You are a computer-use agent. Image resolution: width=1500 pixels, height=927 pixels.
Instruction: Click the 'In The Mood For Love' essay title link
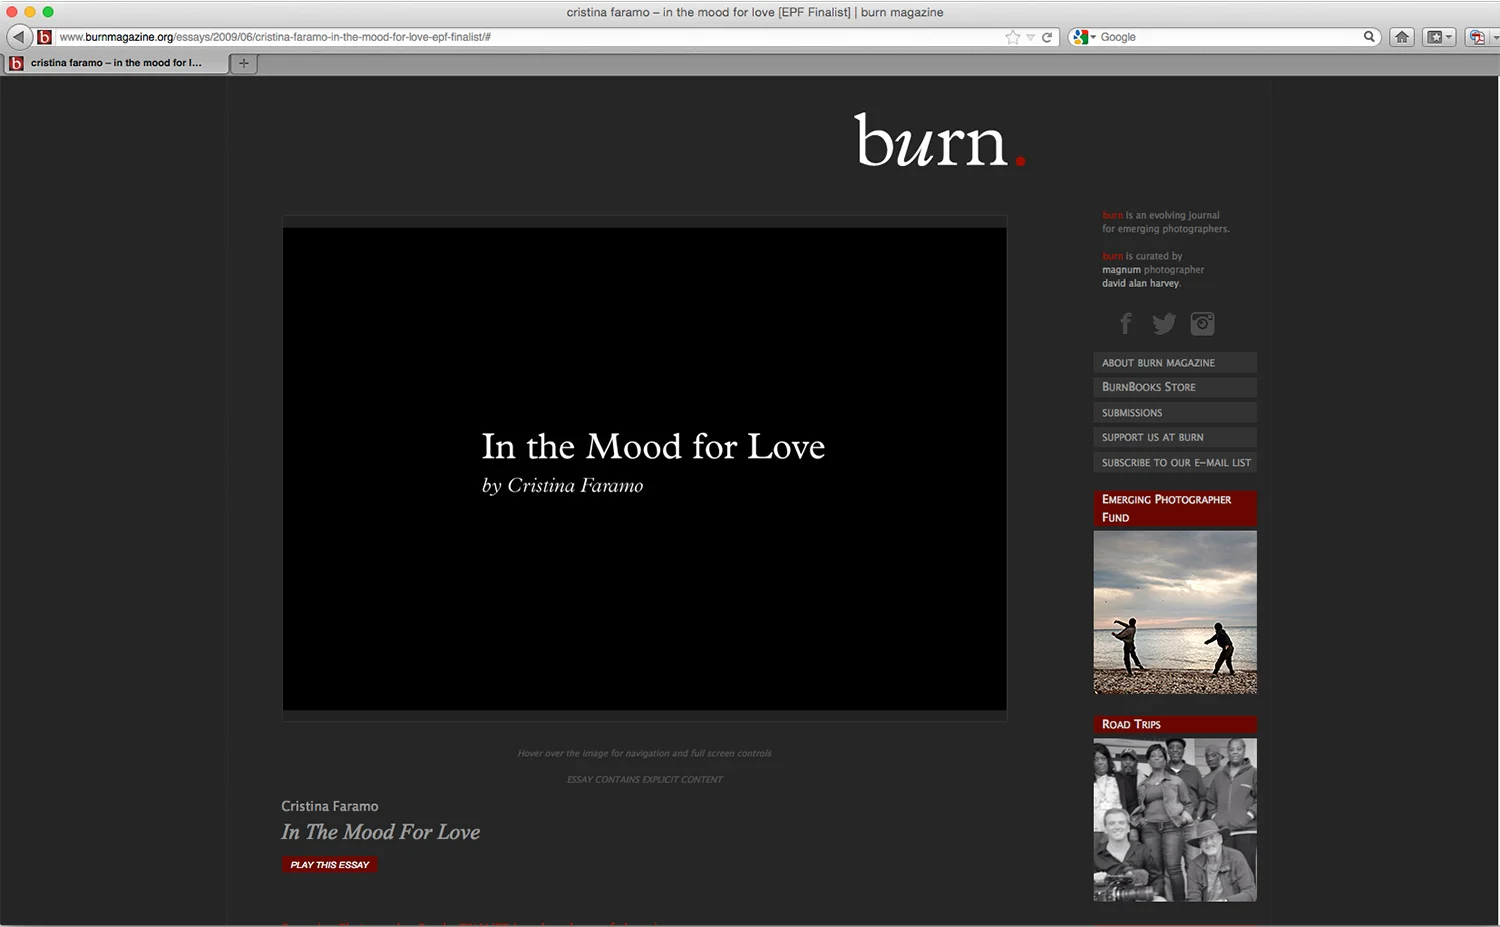coord(381,832)
